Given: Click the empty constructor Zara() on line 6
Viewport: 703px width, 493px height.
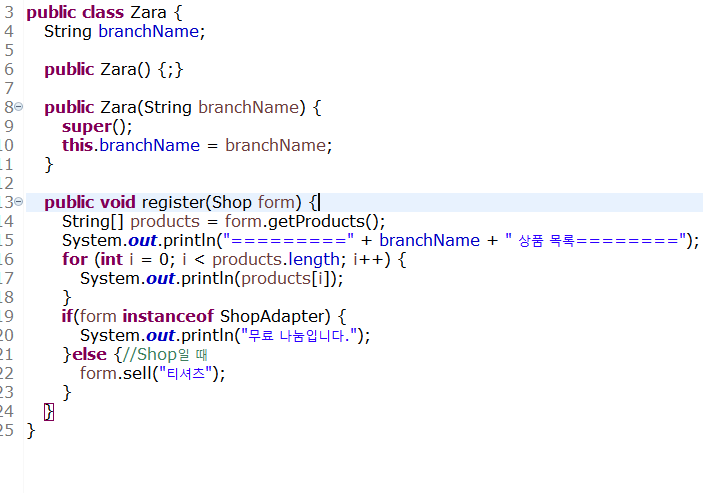Looking at the screenshot, I should click(126, 69).
